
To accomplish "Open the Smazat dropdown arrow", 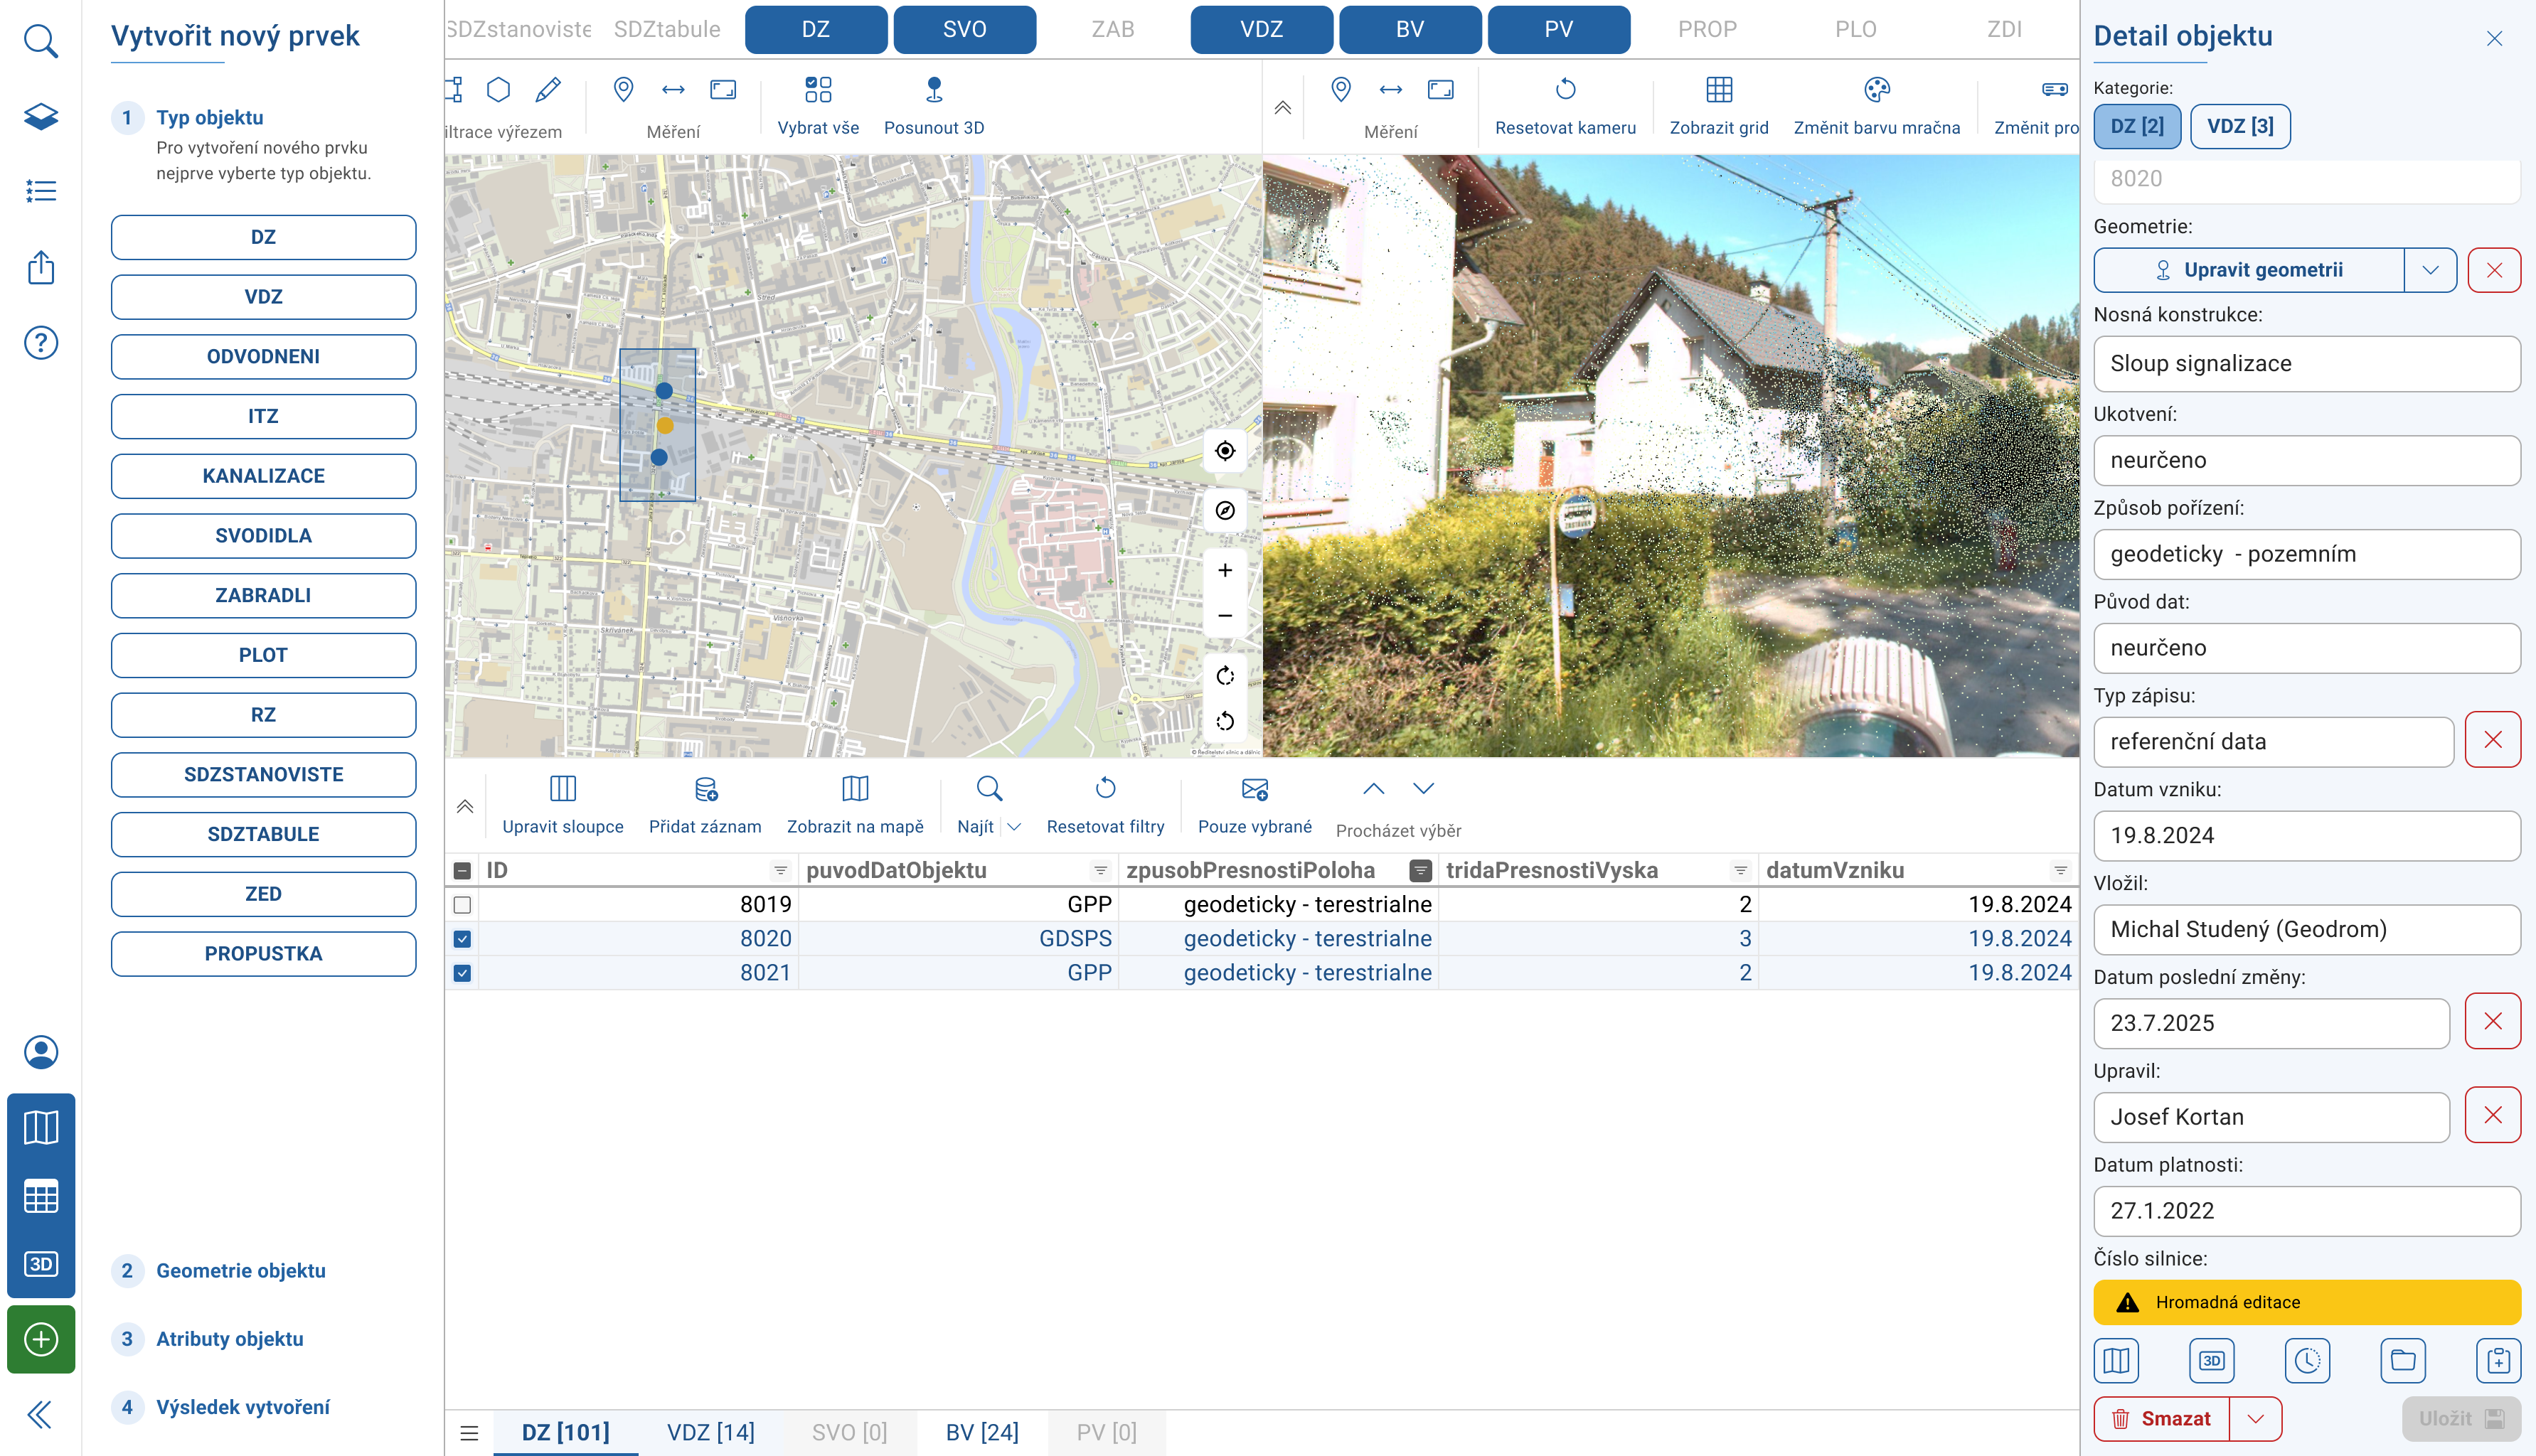I will [x=2255, y=1418].
